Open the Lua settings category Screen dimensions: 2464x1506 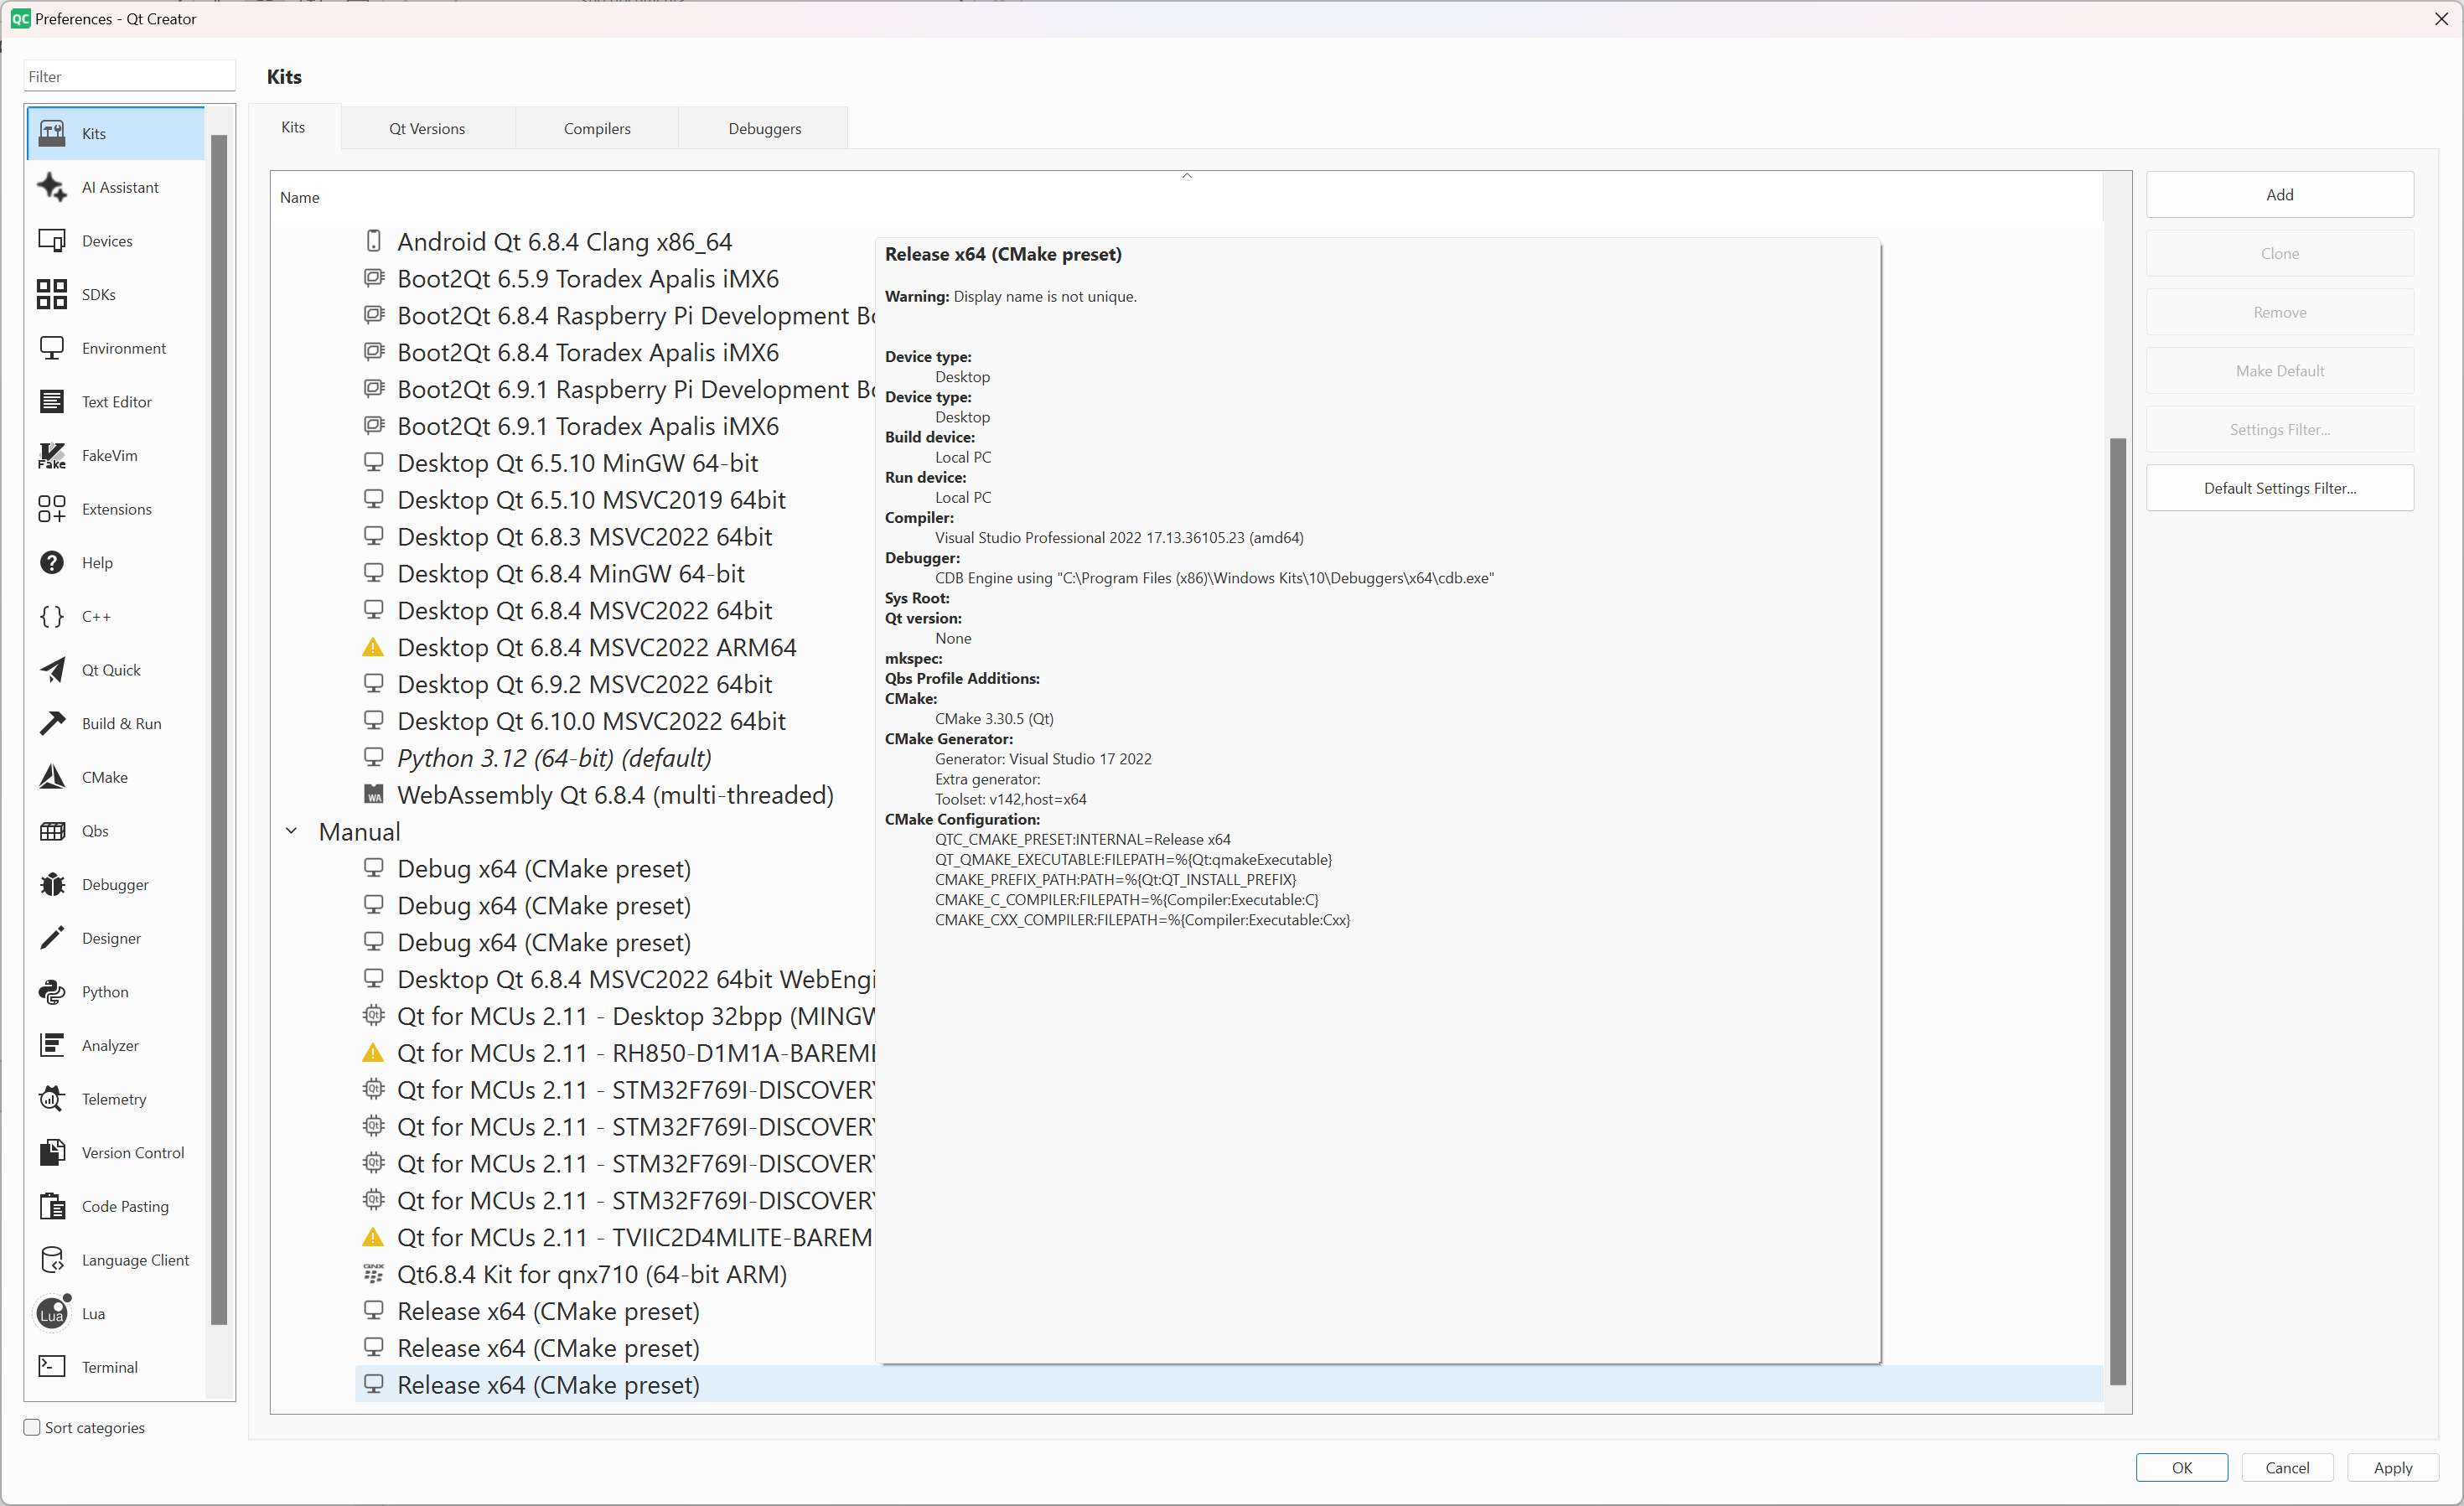click(93, 1314)
